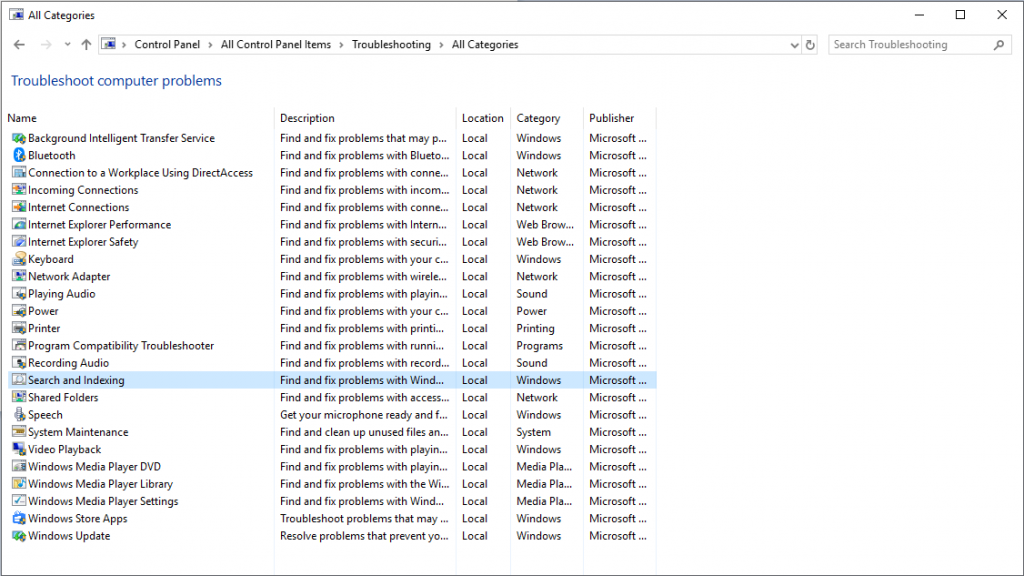Image resolution: width=1024 pixels, height=576 pixels.
Task: Select the Network Adapter troubleshooter
Action: [69, 276]
